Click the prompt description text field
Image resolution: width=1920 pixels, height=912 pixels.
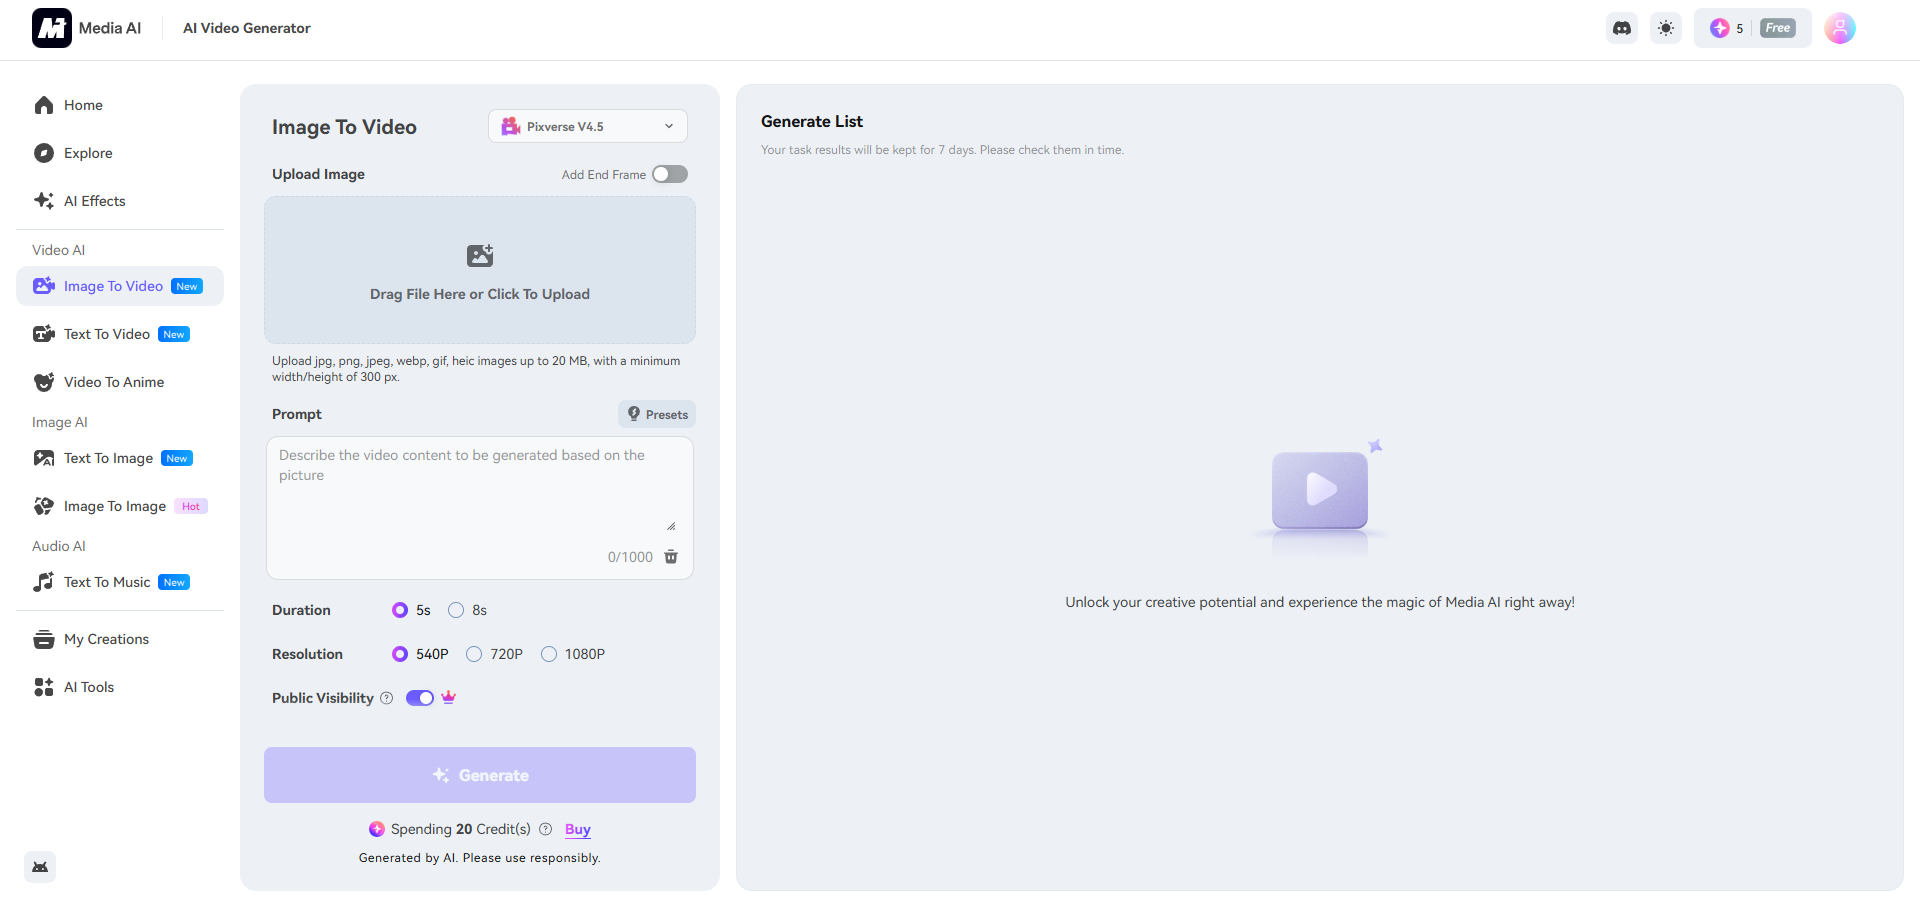click(480, 488)
